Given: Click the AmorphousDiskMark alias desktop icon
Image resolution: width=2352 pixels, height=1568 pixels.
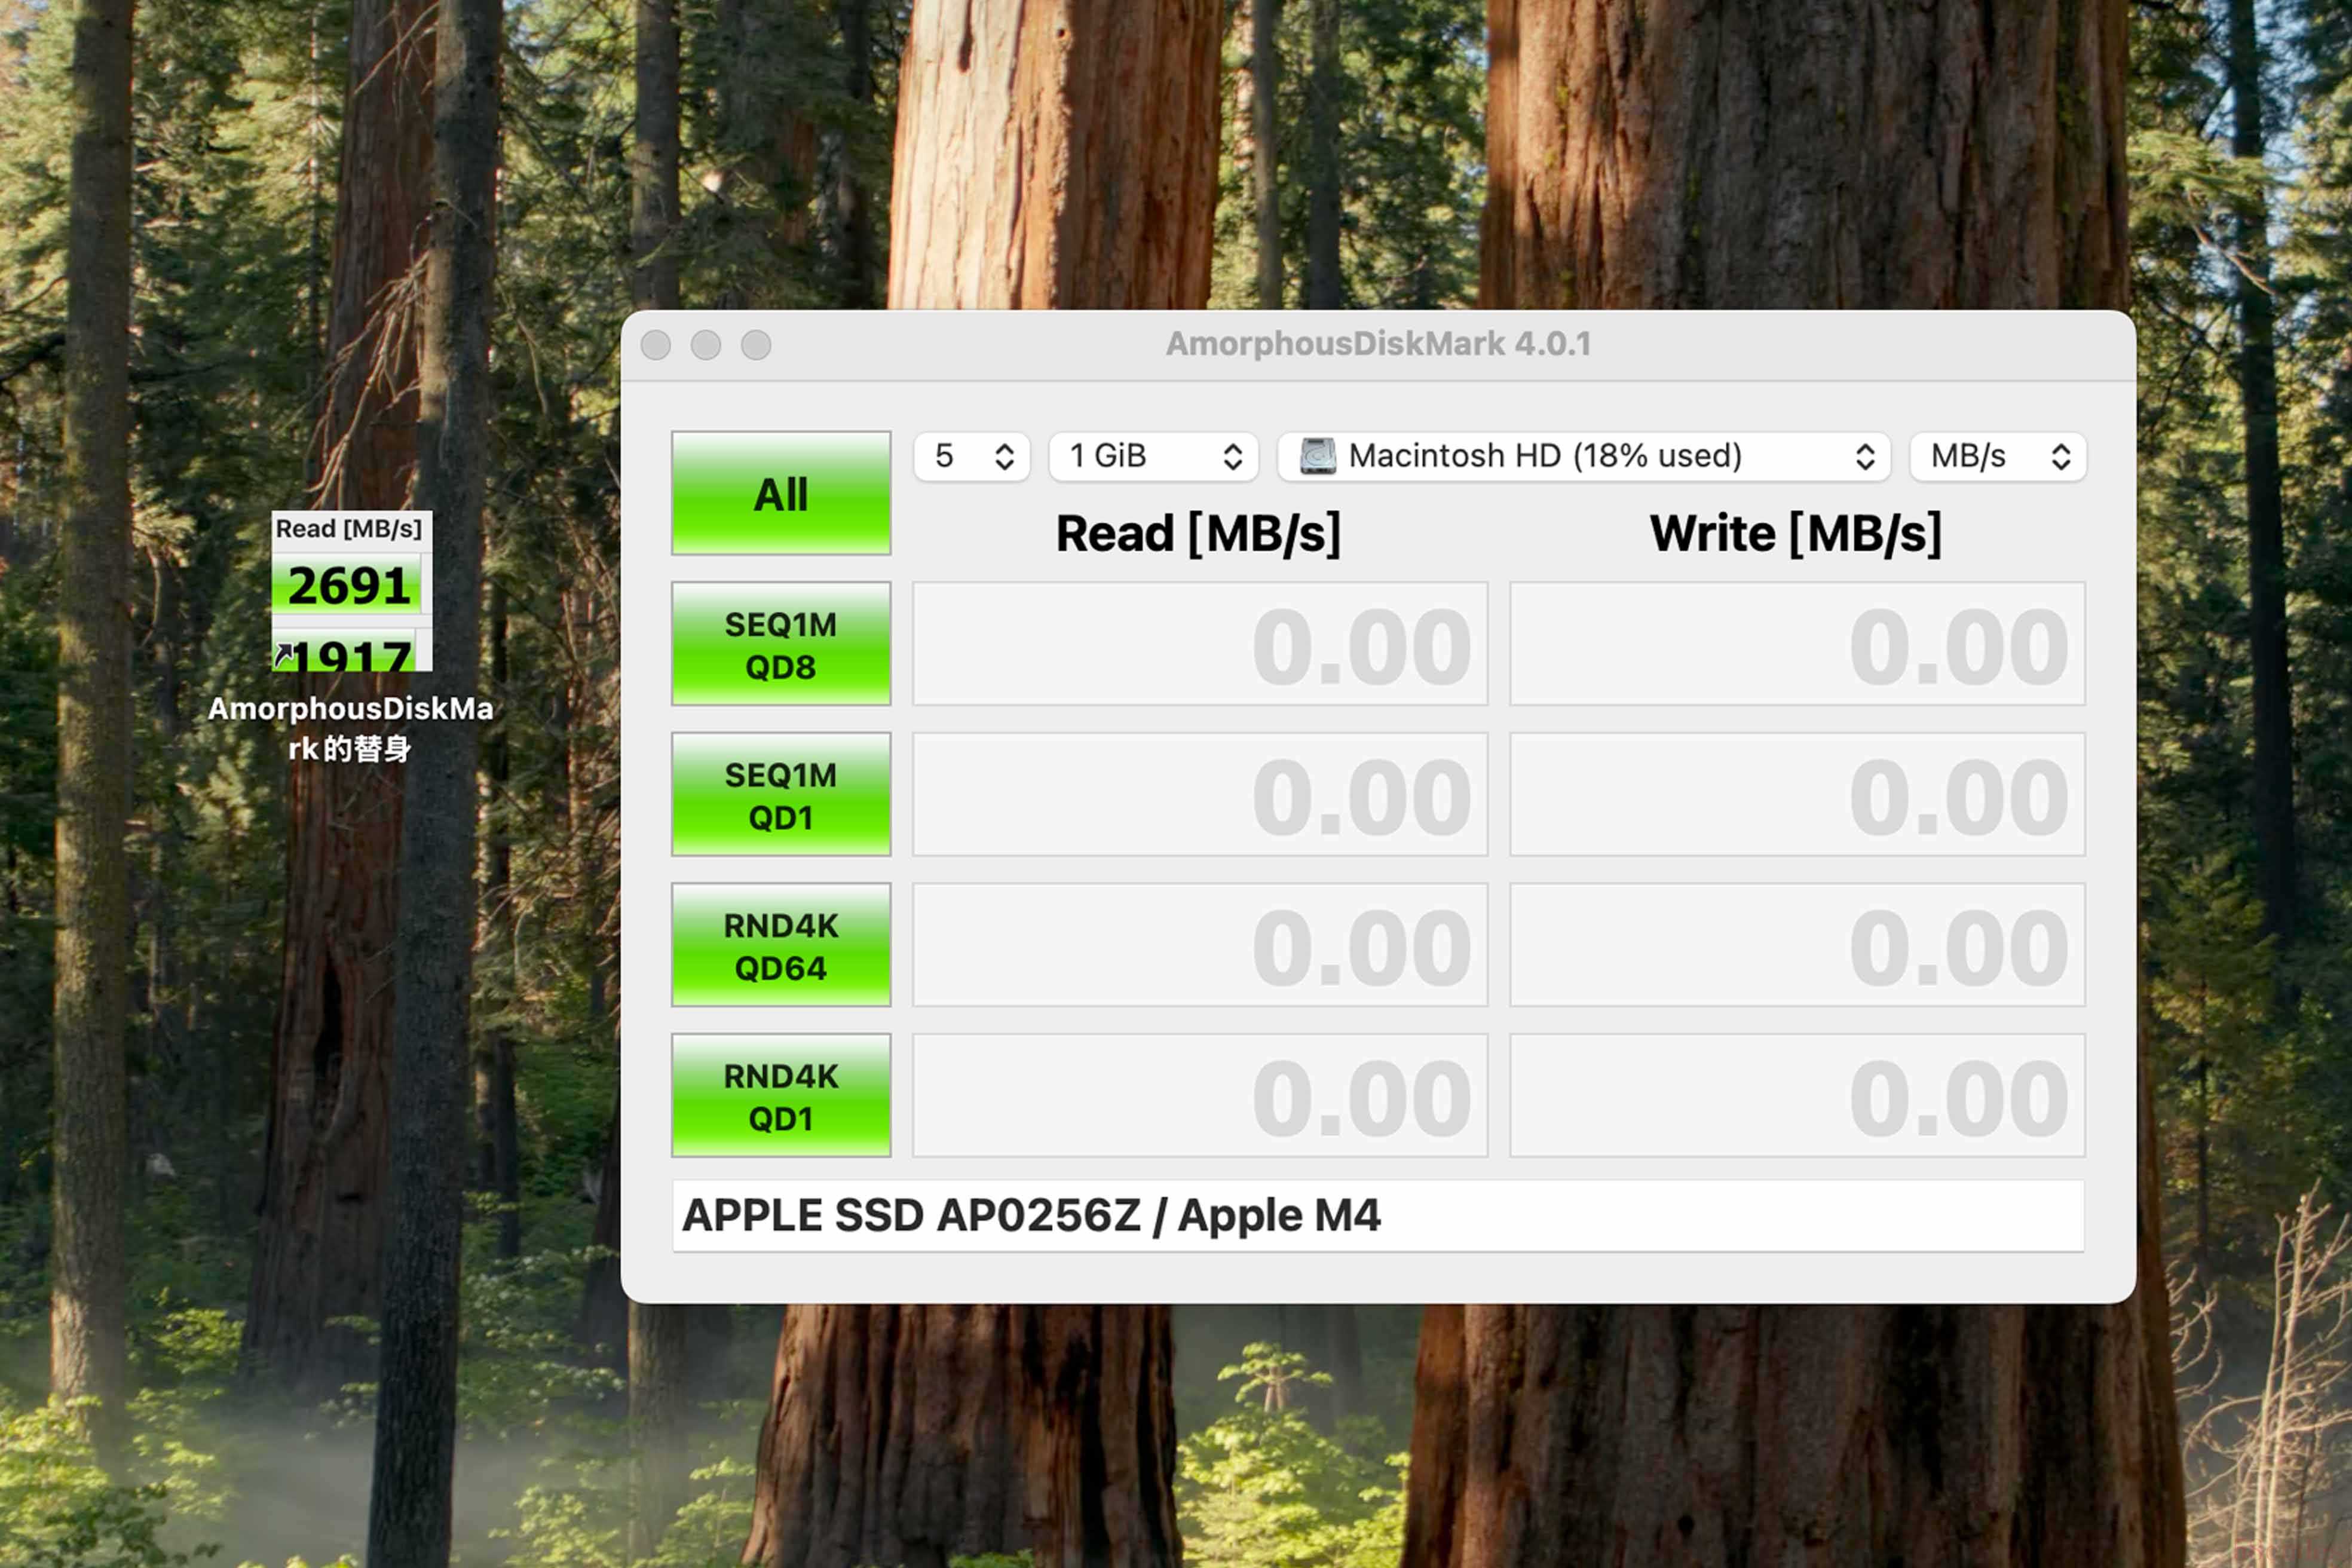Looking at the screenshot, I should (x=351, y=591).
